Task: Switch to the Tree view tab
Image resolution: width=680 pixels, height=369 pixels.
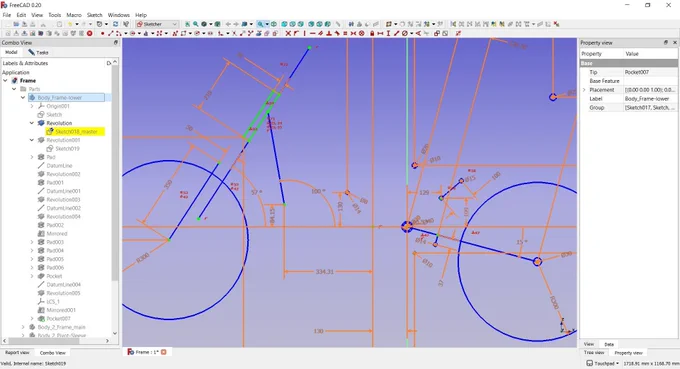Action: click(x=594, y=353)
